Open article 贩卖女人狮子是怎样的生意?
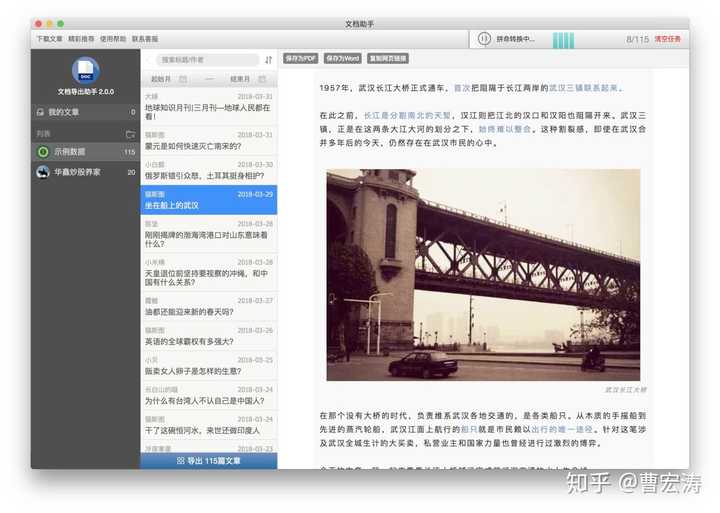The width and height of the screenshot is (720, 513). click(x=209, y=366)
